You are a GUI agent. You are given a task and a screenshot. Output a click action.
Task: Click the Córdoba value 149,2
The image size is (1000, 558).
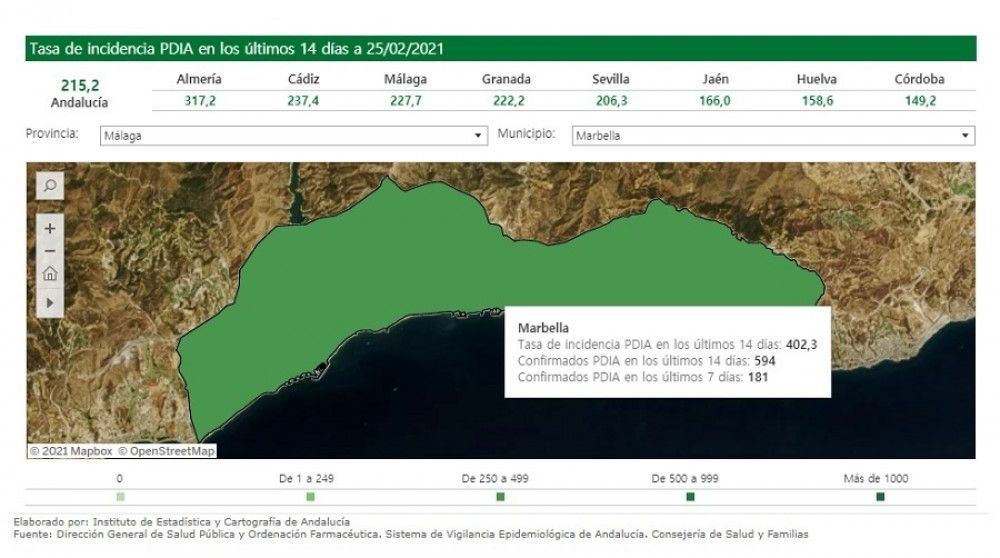tap(920, 101)
